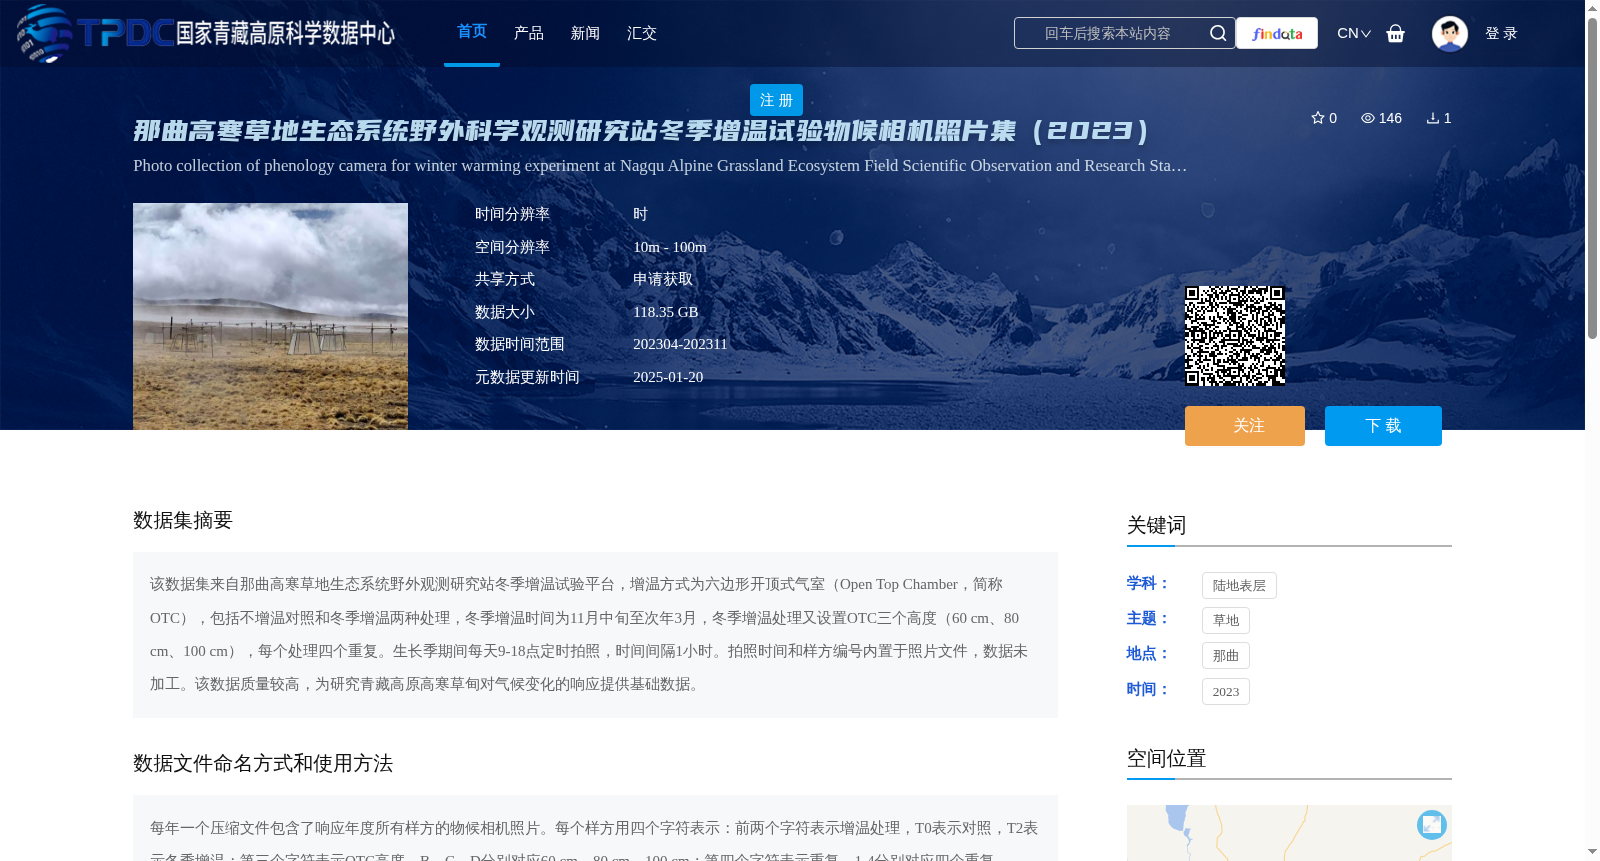Select the 汇交 menu item
1600x861 pixels.
(x=642, y=33)
